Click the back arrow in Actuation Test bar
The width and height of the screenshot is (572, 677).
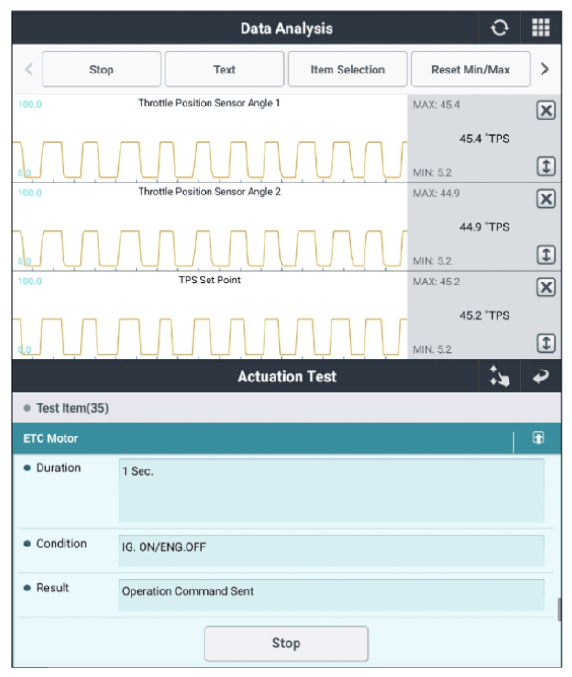(x=540, y=376)
